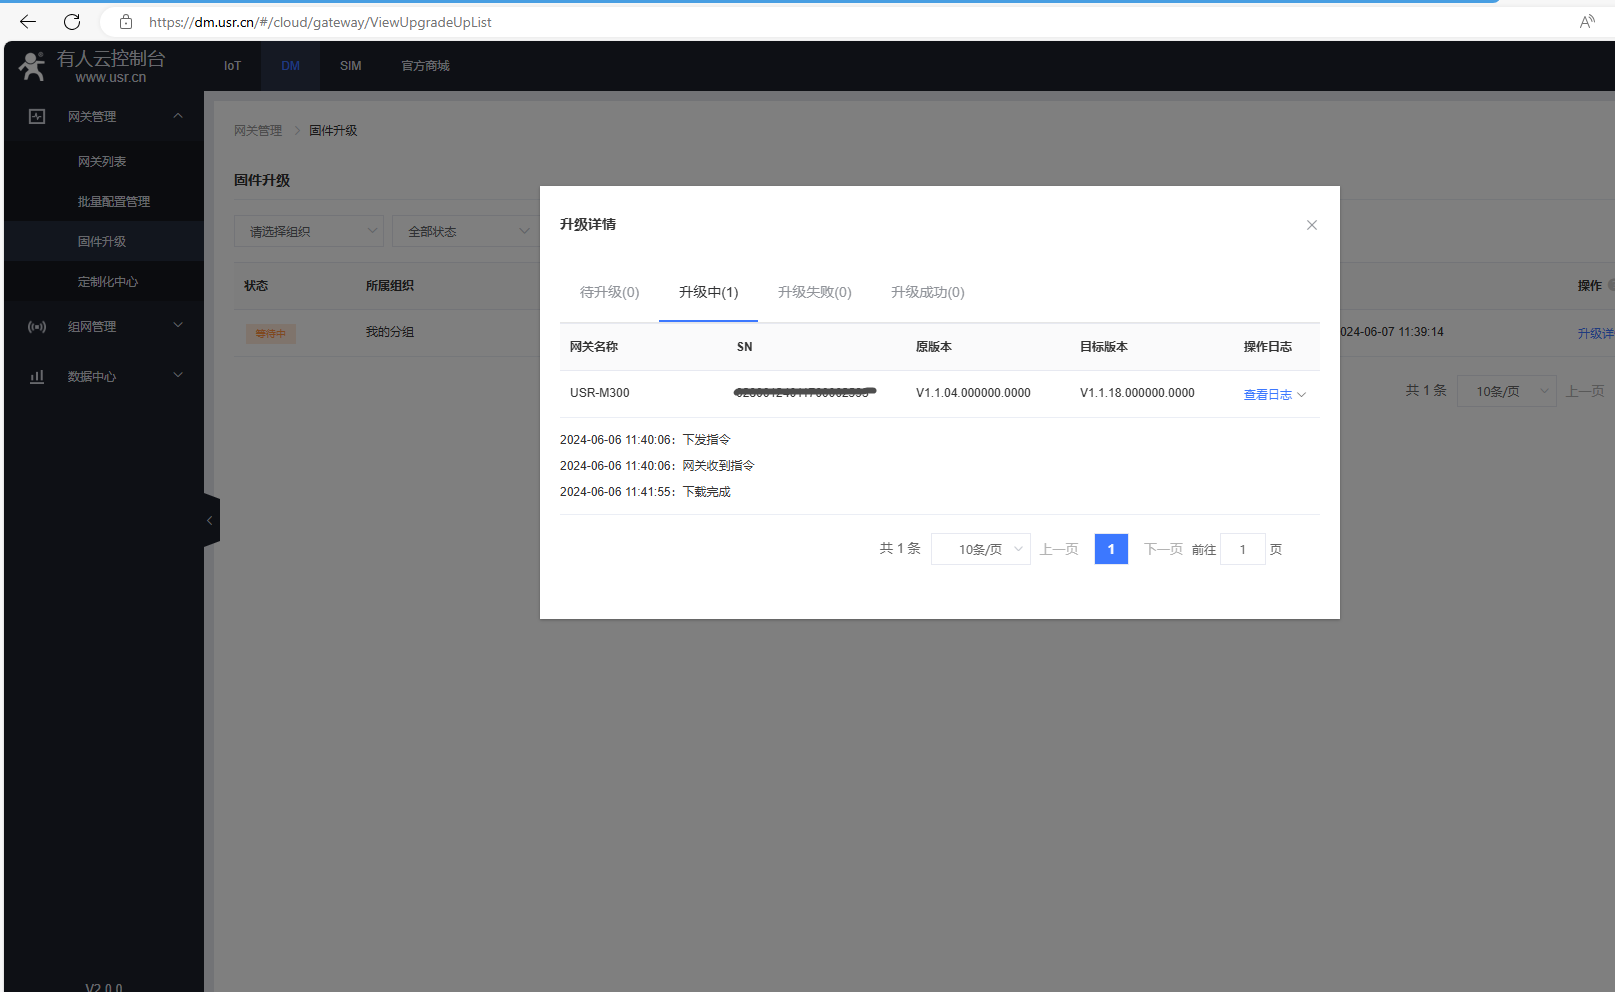This screenshot has width=1615, height=992.
Task: Expand 查看日志 for USR-M300
Action: click(x=1274, y=395)
